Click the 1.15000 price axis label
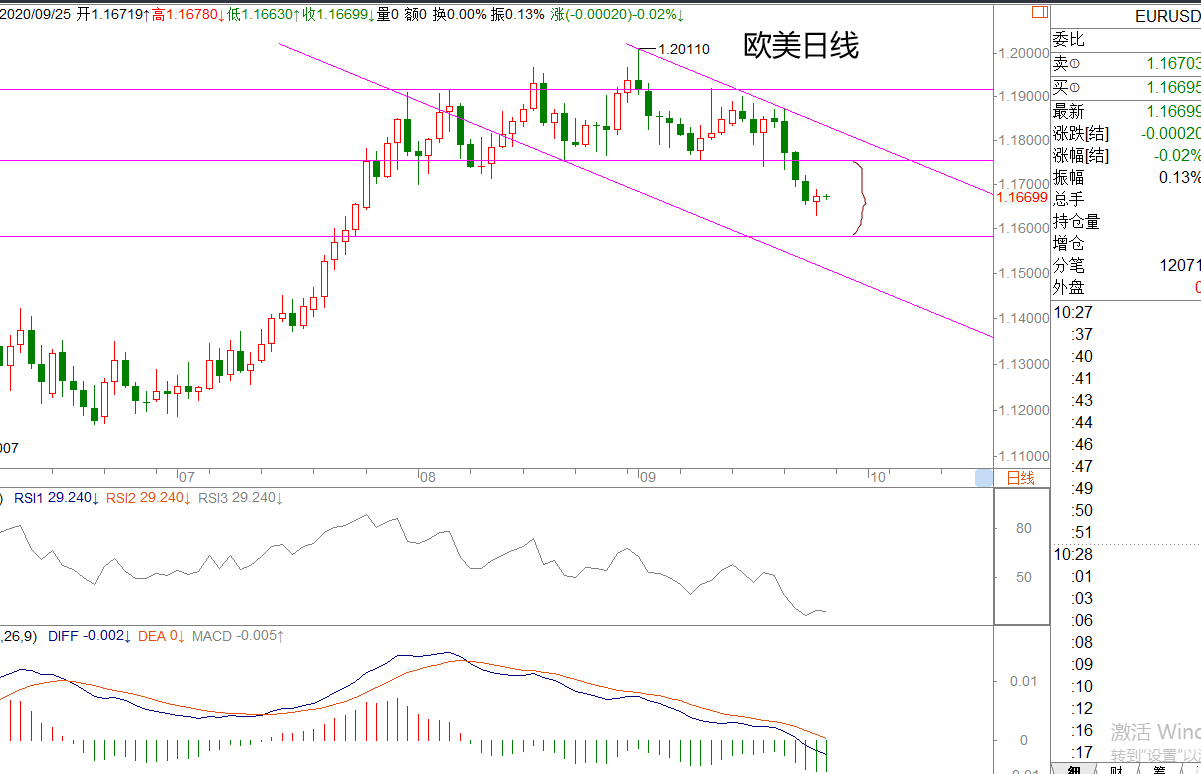The height and width of the screenshot is (774, 1201). click(x=1022, y=273)
